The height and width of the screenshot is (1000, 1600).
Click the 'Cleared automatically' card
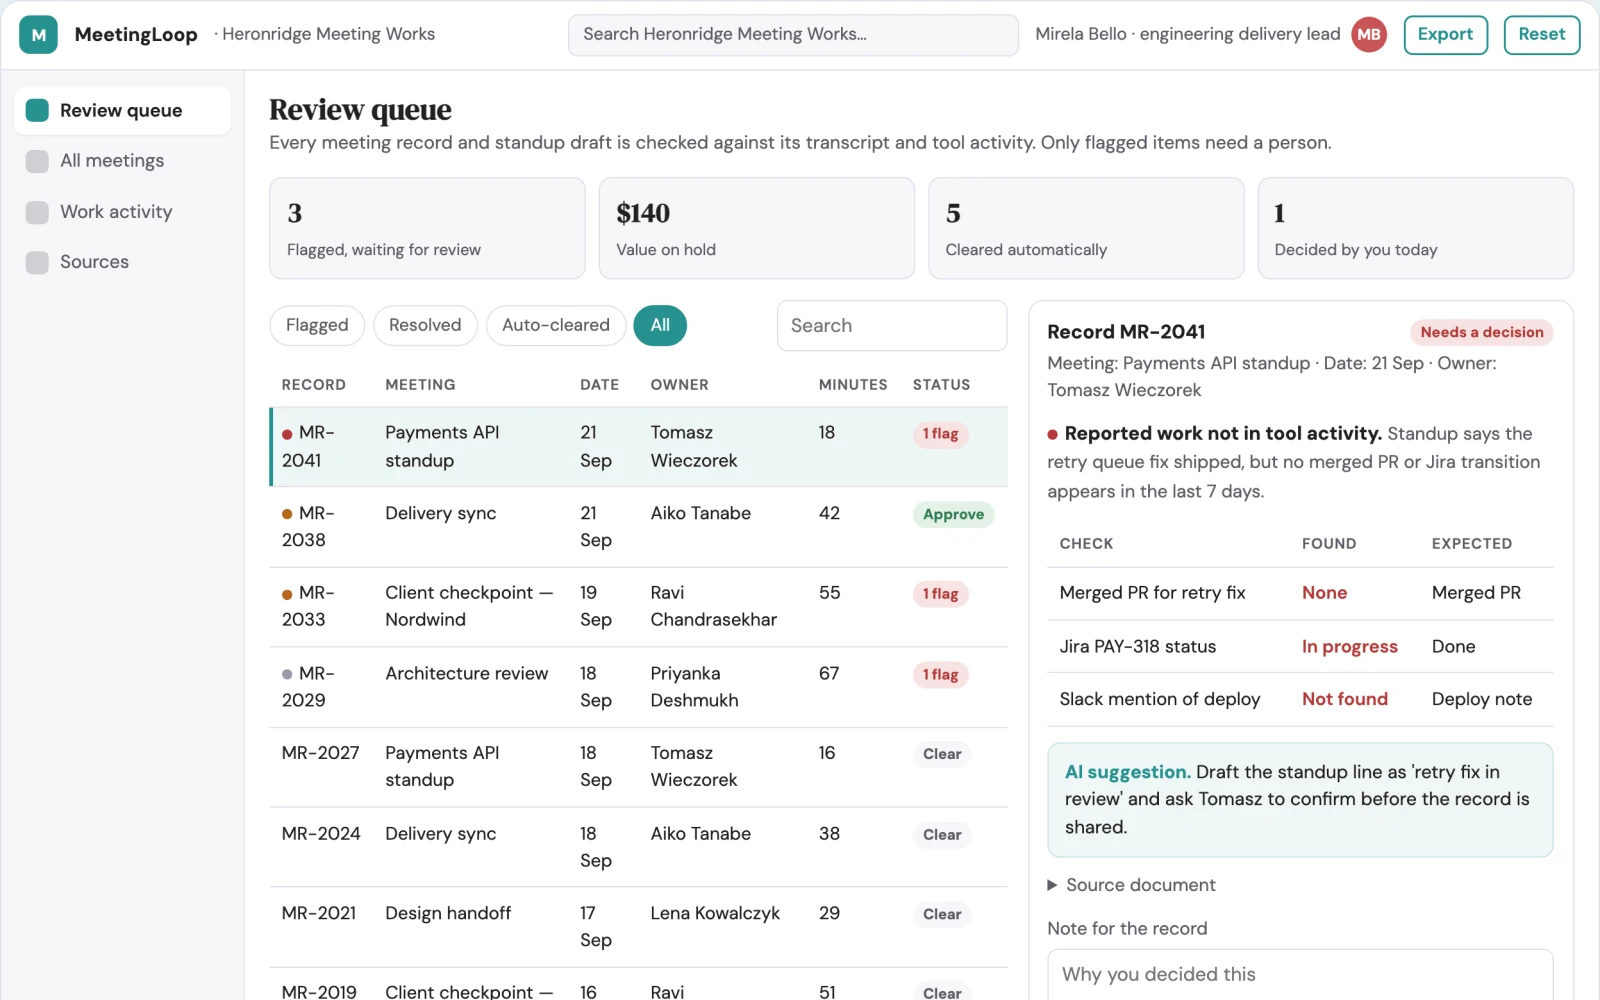(1086, 228)
